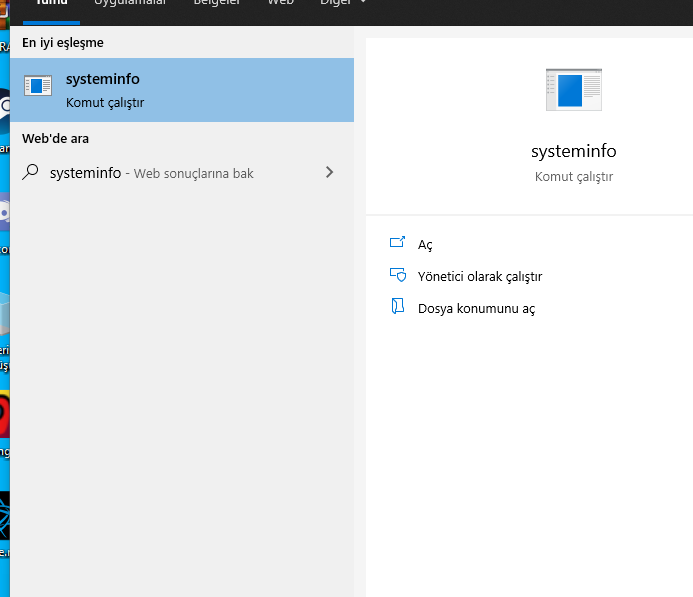Choose the Aç action text
The width and height of the screenshot is (693, 597).
425,245
